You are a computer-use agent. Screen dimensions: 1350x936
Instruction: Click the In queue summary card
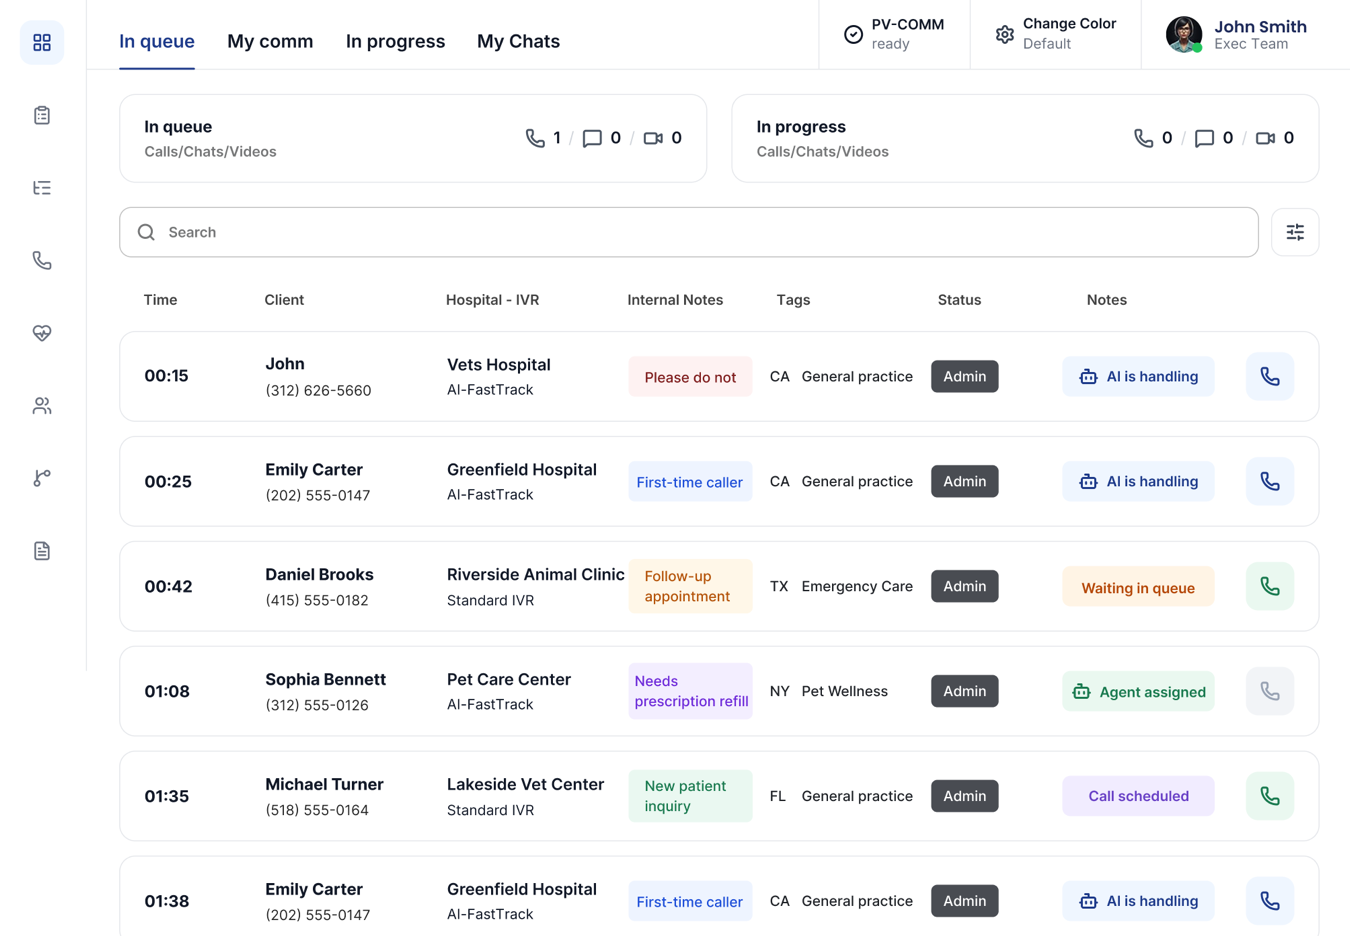point(413,138)
